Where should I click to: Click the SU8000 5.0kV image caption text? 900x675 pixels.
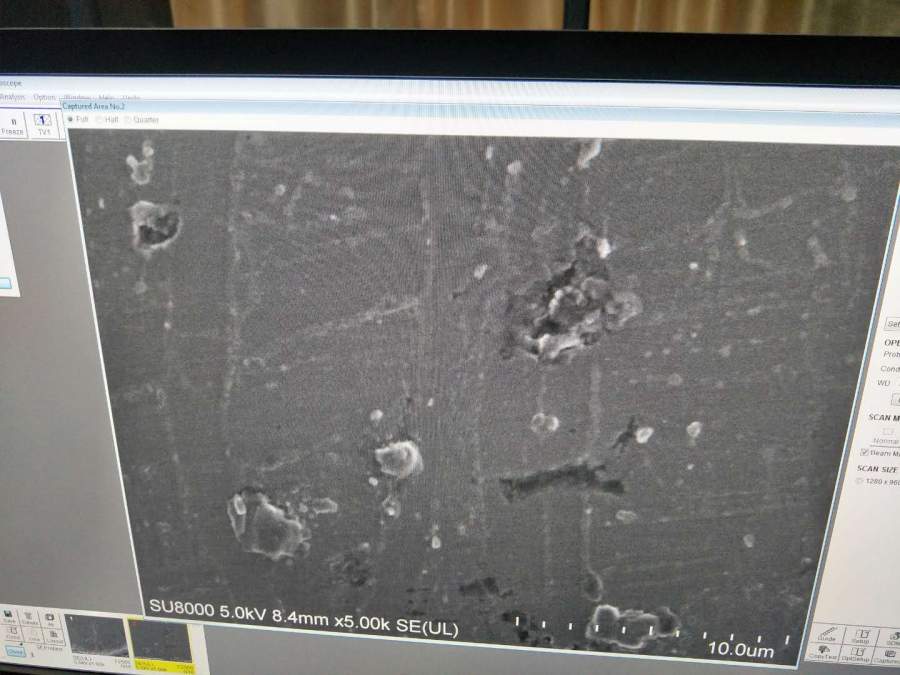(x=304, y=619)
